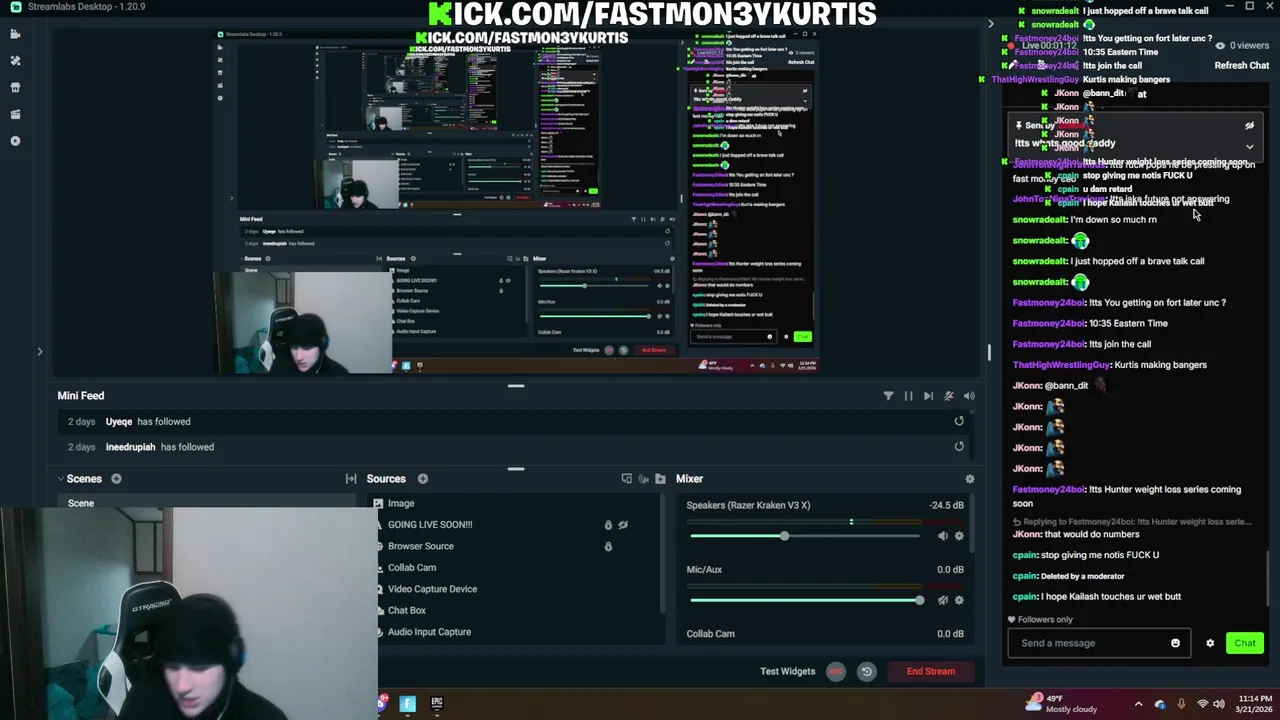The height and width of the screenshot is (720, 1280).
Task: Click the weather widget in taskbar
Action: point(1062,704)
